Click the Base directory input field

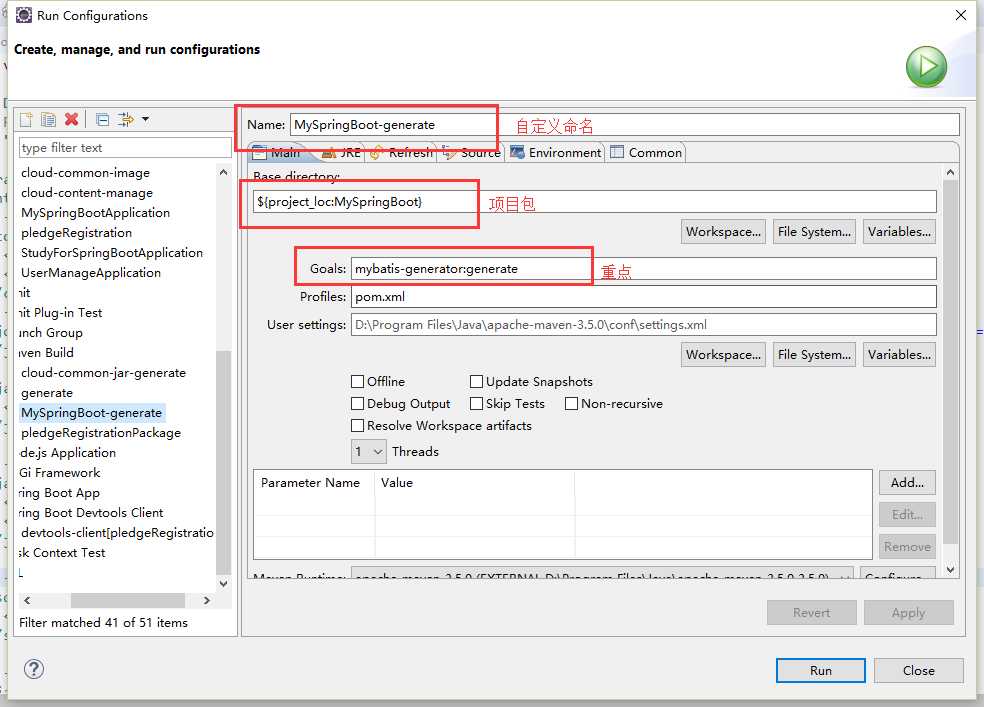click(x=594, y=202)
